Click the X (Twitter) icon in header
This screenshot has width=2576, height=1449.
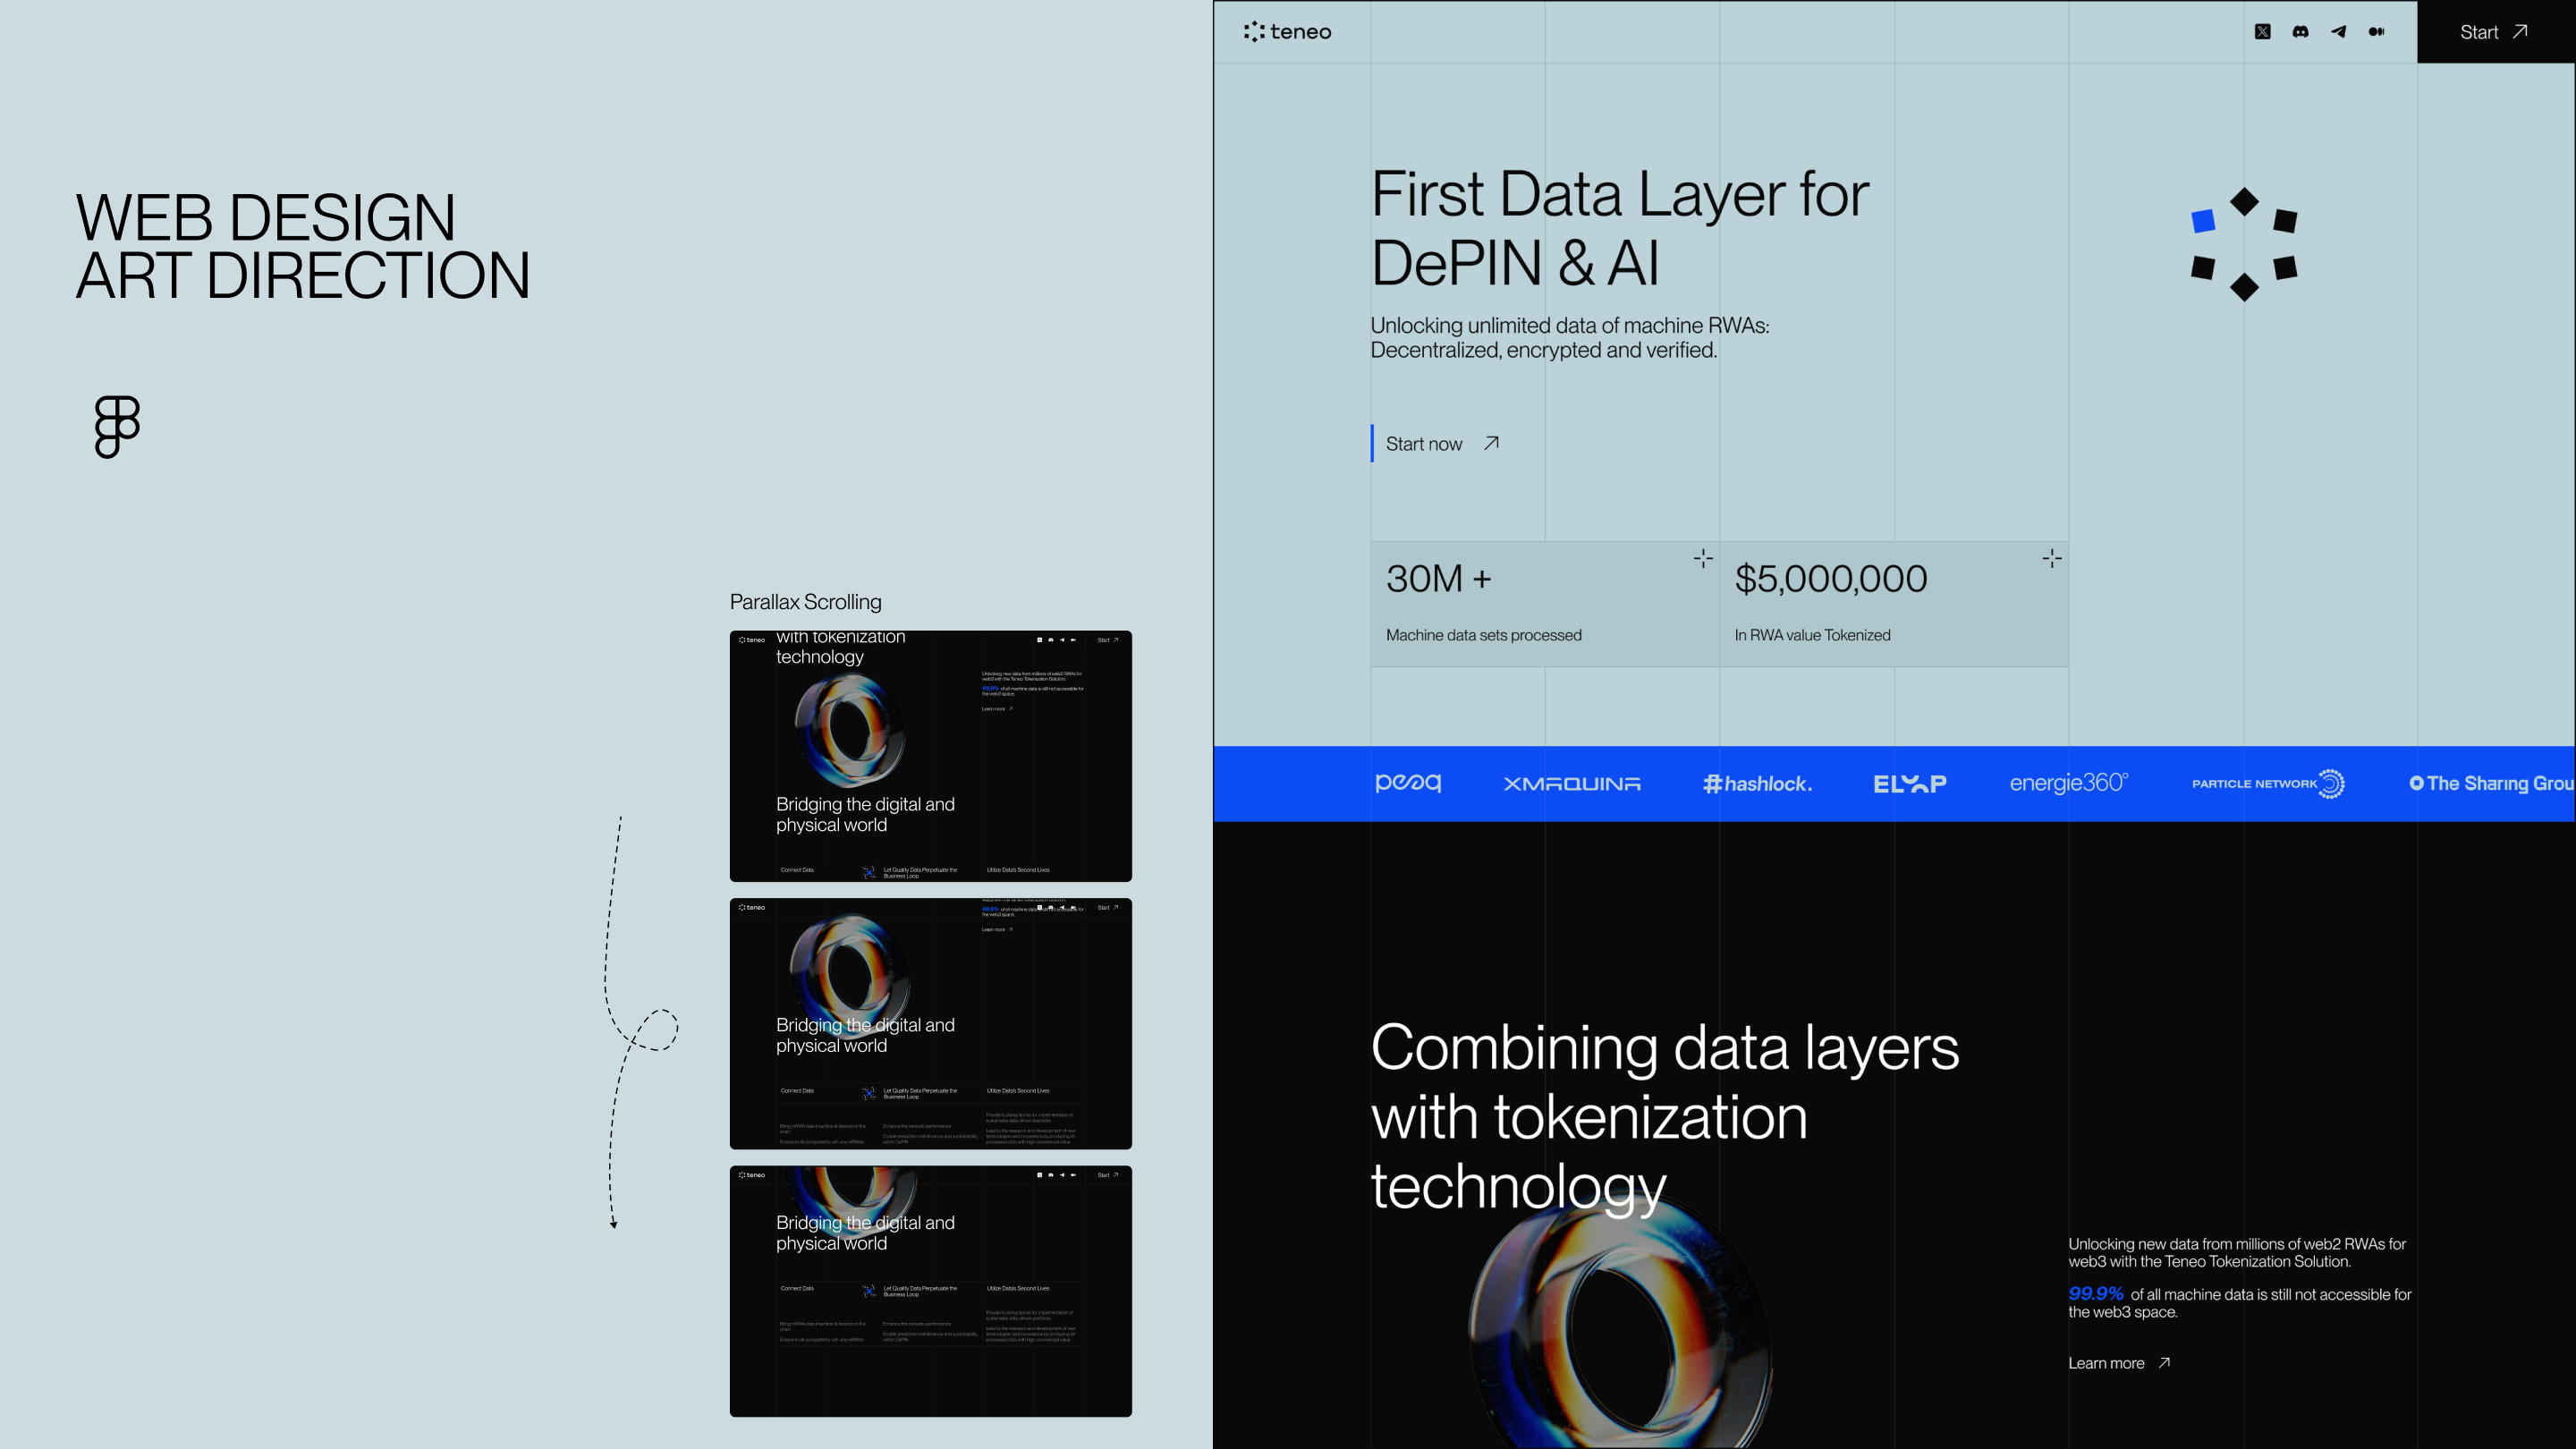[x=2262, y=32]
